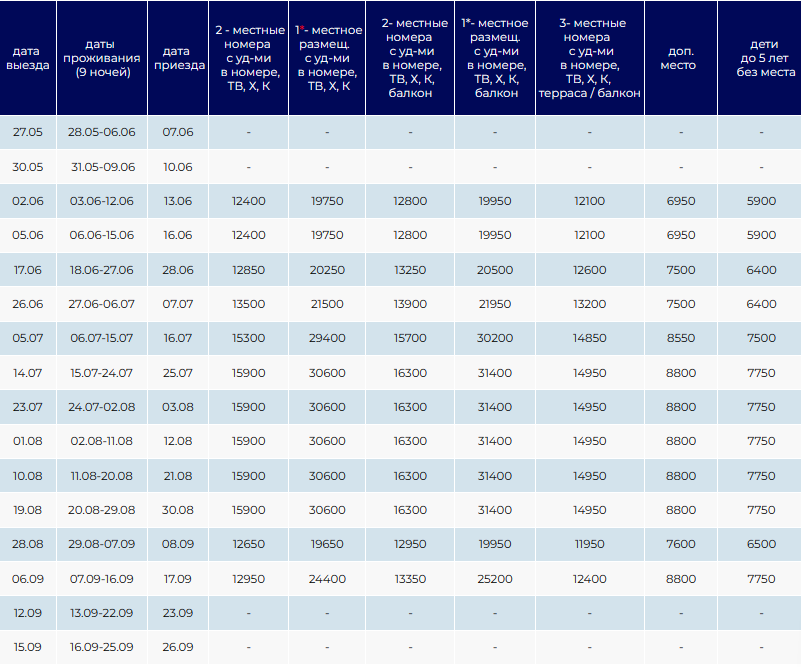Click extra bed price 7600
Image resolution: width=801 pixels, height=667 pixels.
(681, 544)
